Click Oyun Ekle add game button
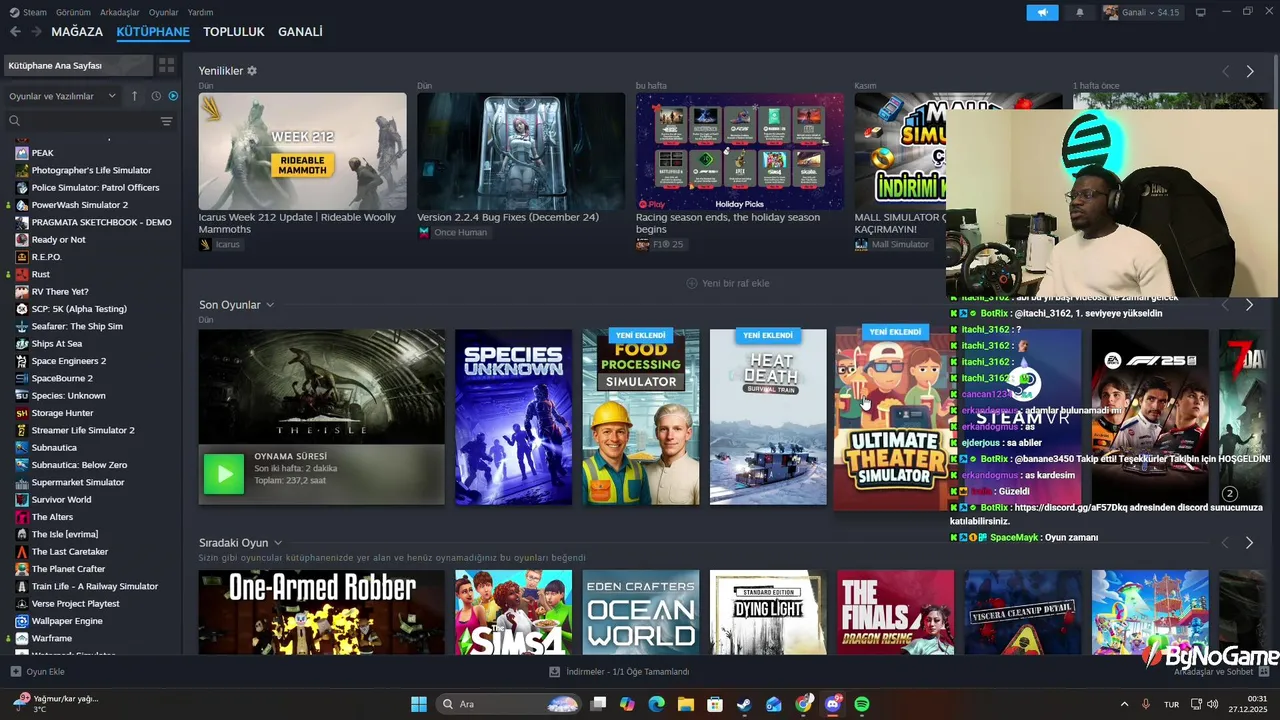 [38, 672]
